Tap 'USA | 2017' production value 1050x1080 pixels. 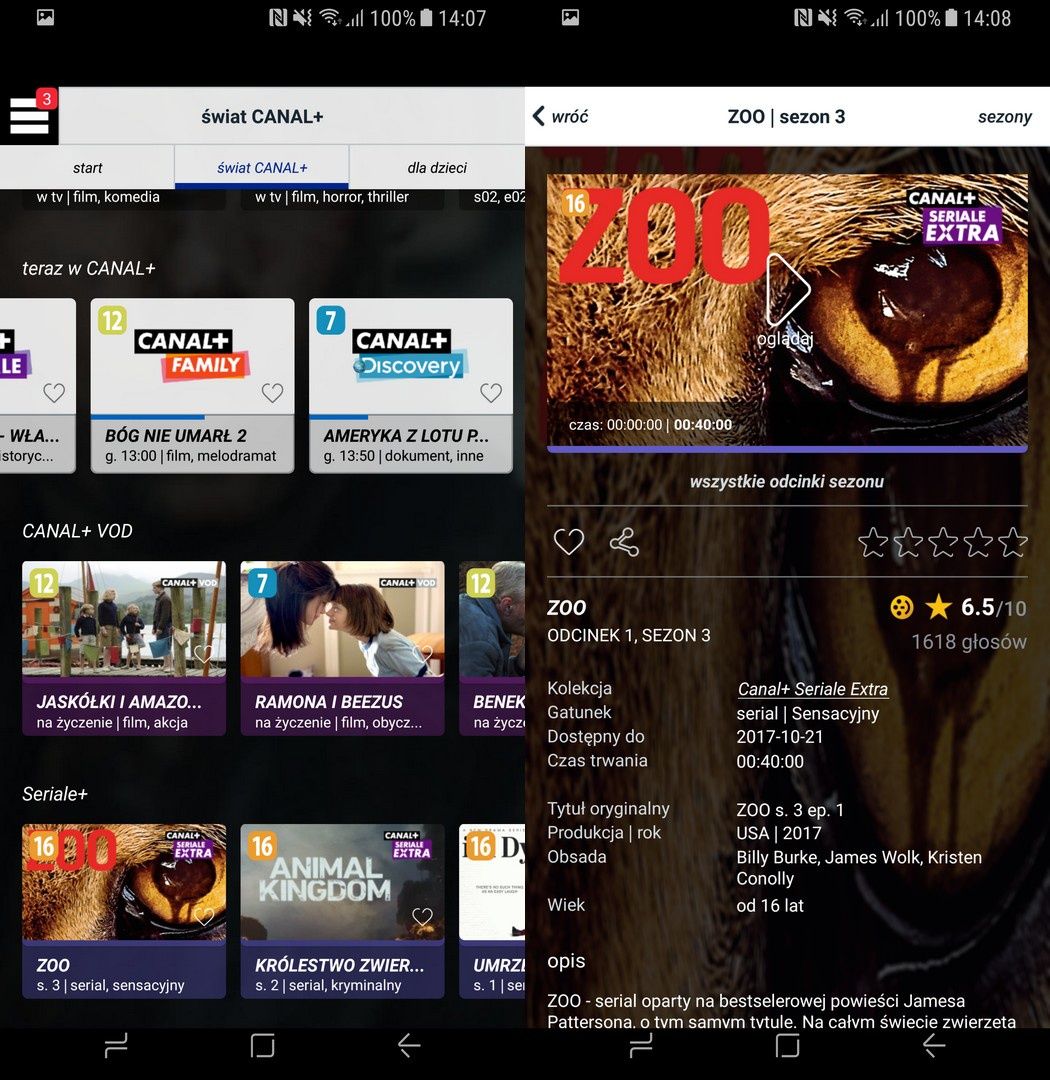point(779,833)
